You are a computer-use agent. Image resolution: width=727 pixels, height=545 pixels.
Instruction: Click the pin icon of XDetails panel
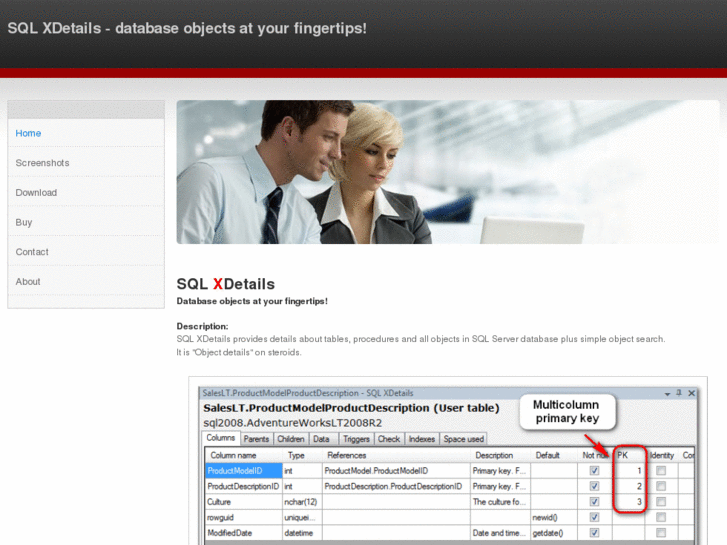[x=679, y=393]
